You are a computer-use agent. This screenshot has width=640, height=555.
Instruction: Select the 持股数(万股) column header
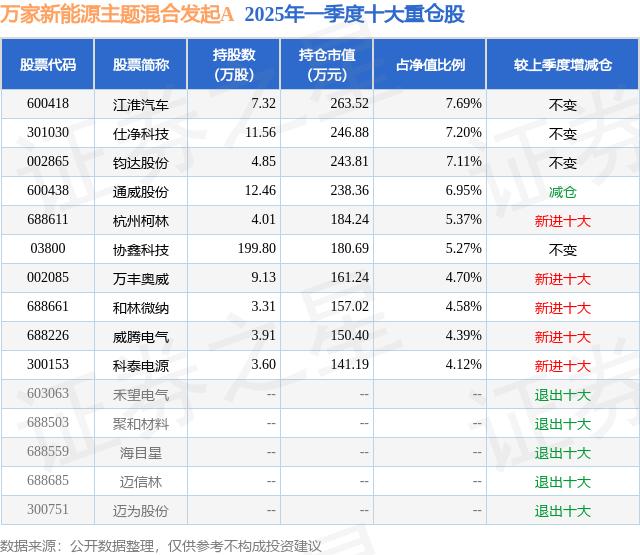click(234, 64)
